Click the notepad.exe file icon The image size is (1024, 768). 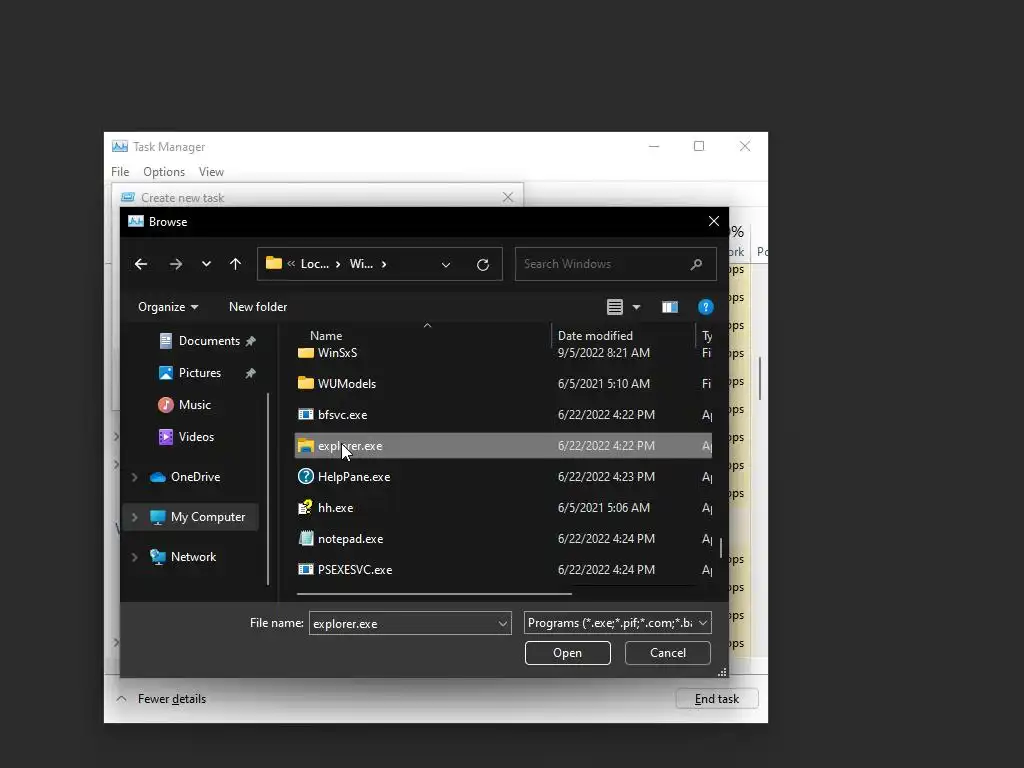click(x=306, y=539)
